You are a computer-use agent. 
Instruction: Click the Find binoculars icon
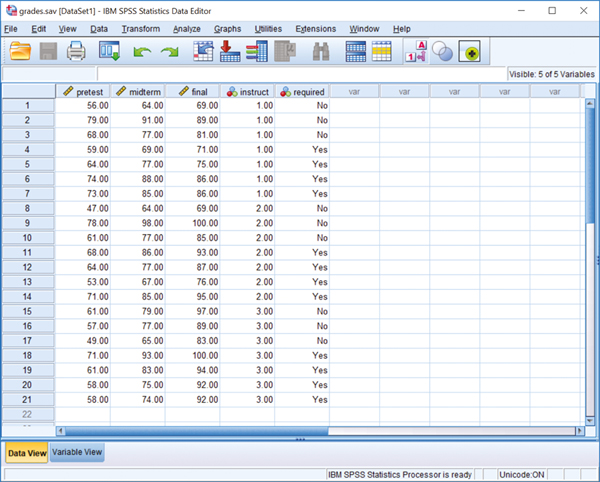coord(321,52)
